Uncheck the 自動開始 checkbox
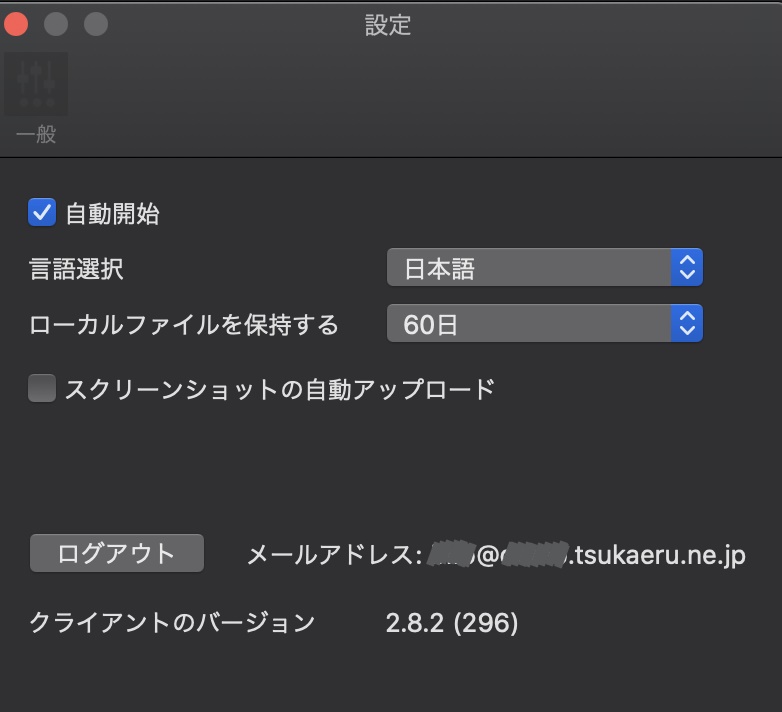This screenshot has height=712, width=782. (42, 212)
